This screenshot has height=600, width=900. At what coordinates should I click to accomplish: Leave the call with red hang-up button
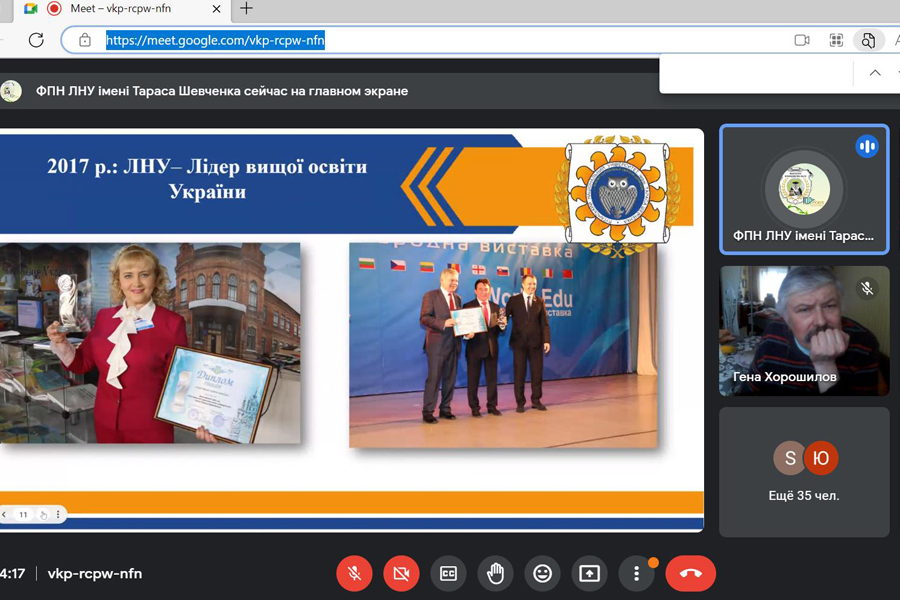[690, 573]
